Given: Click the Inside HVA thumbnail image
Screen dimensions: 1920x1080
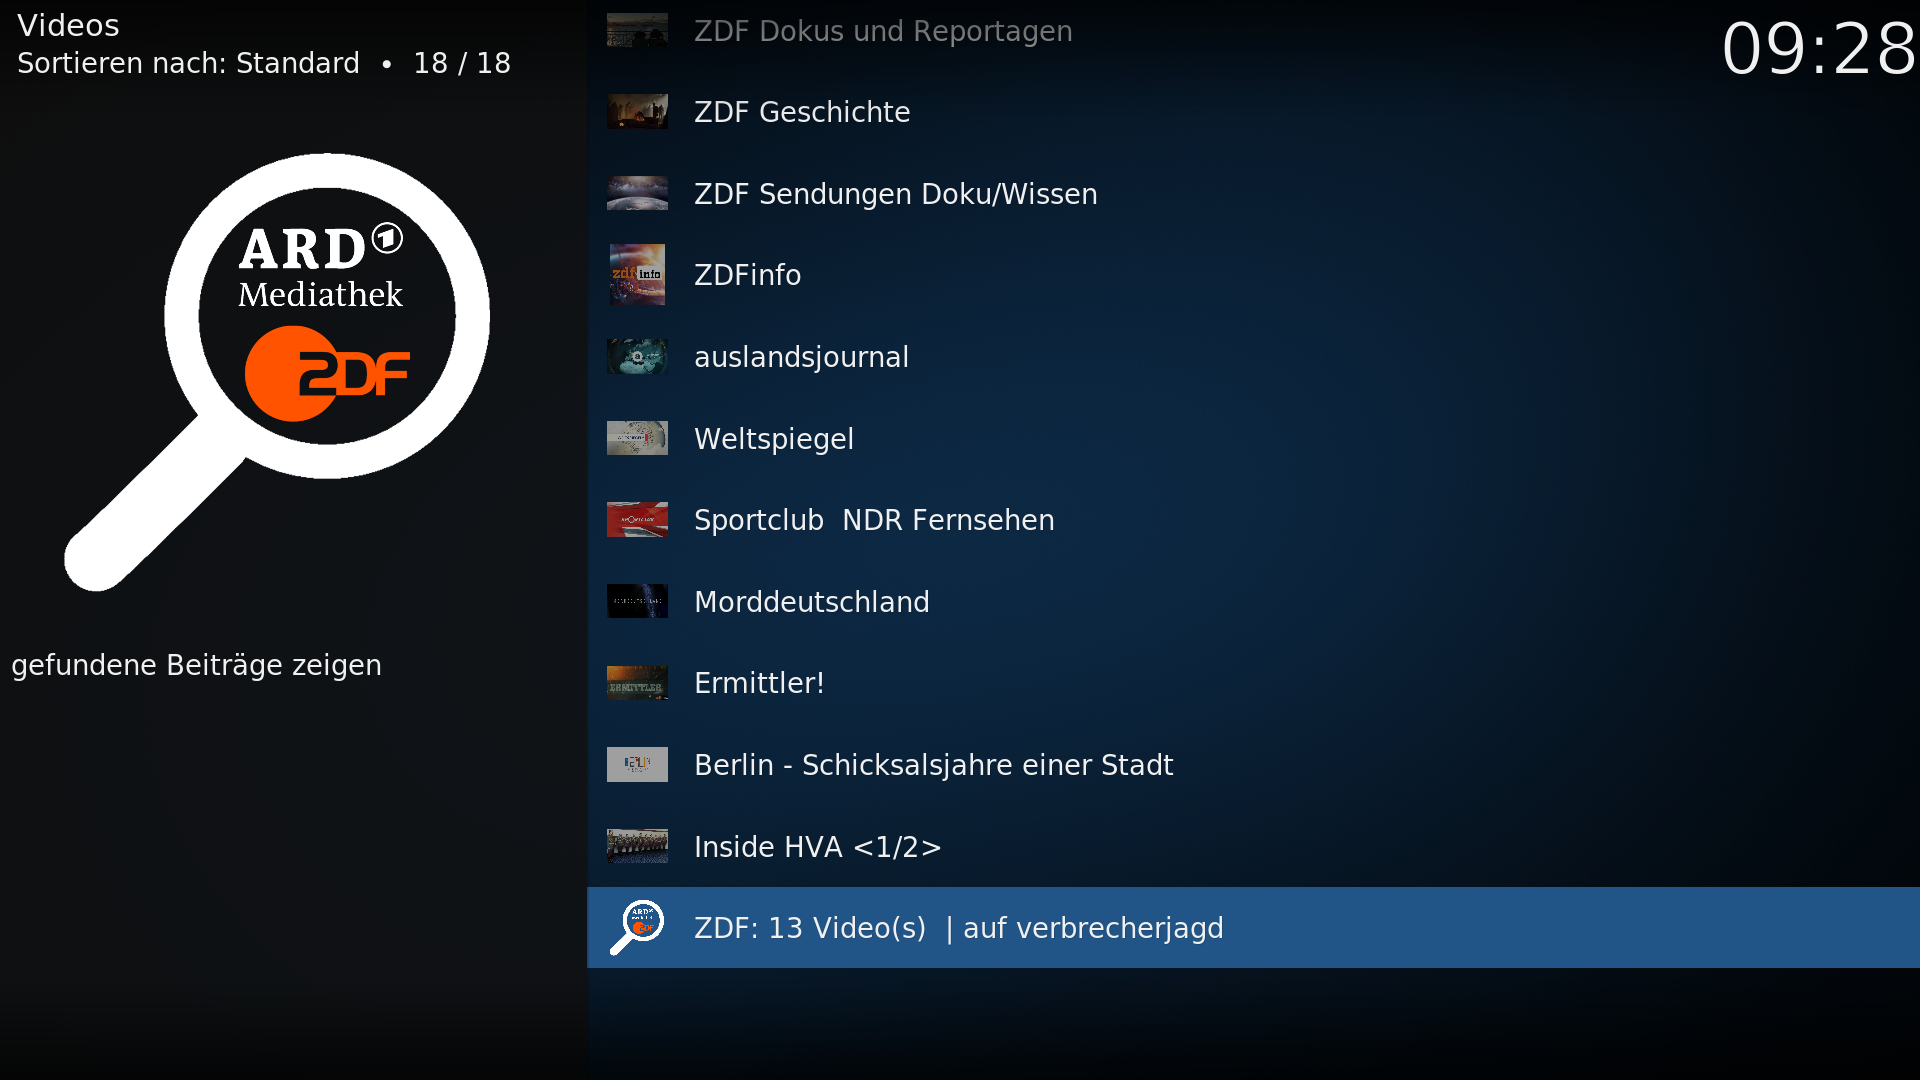Looking at the screenshot, I should click(x=637, y=846).
